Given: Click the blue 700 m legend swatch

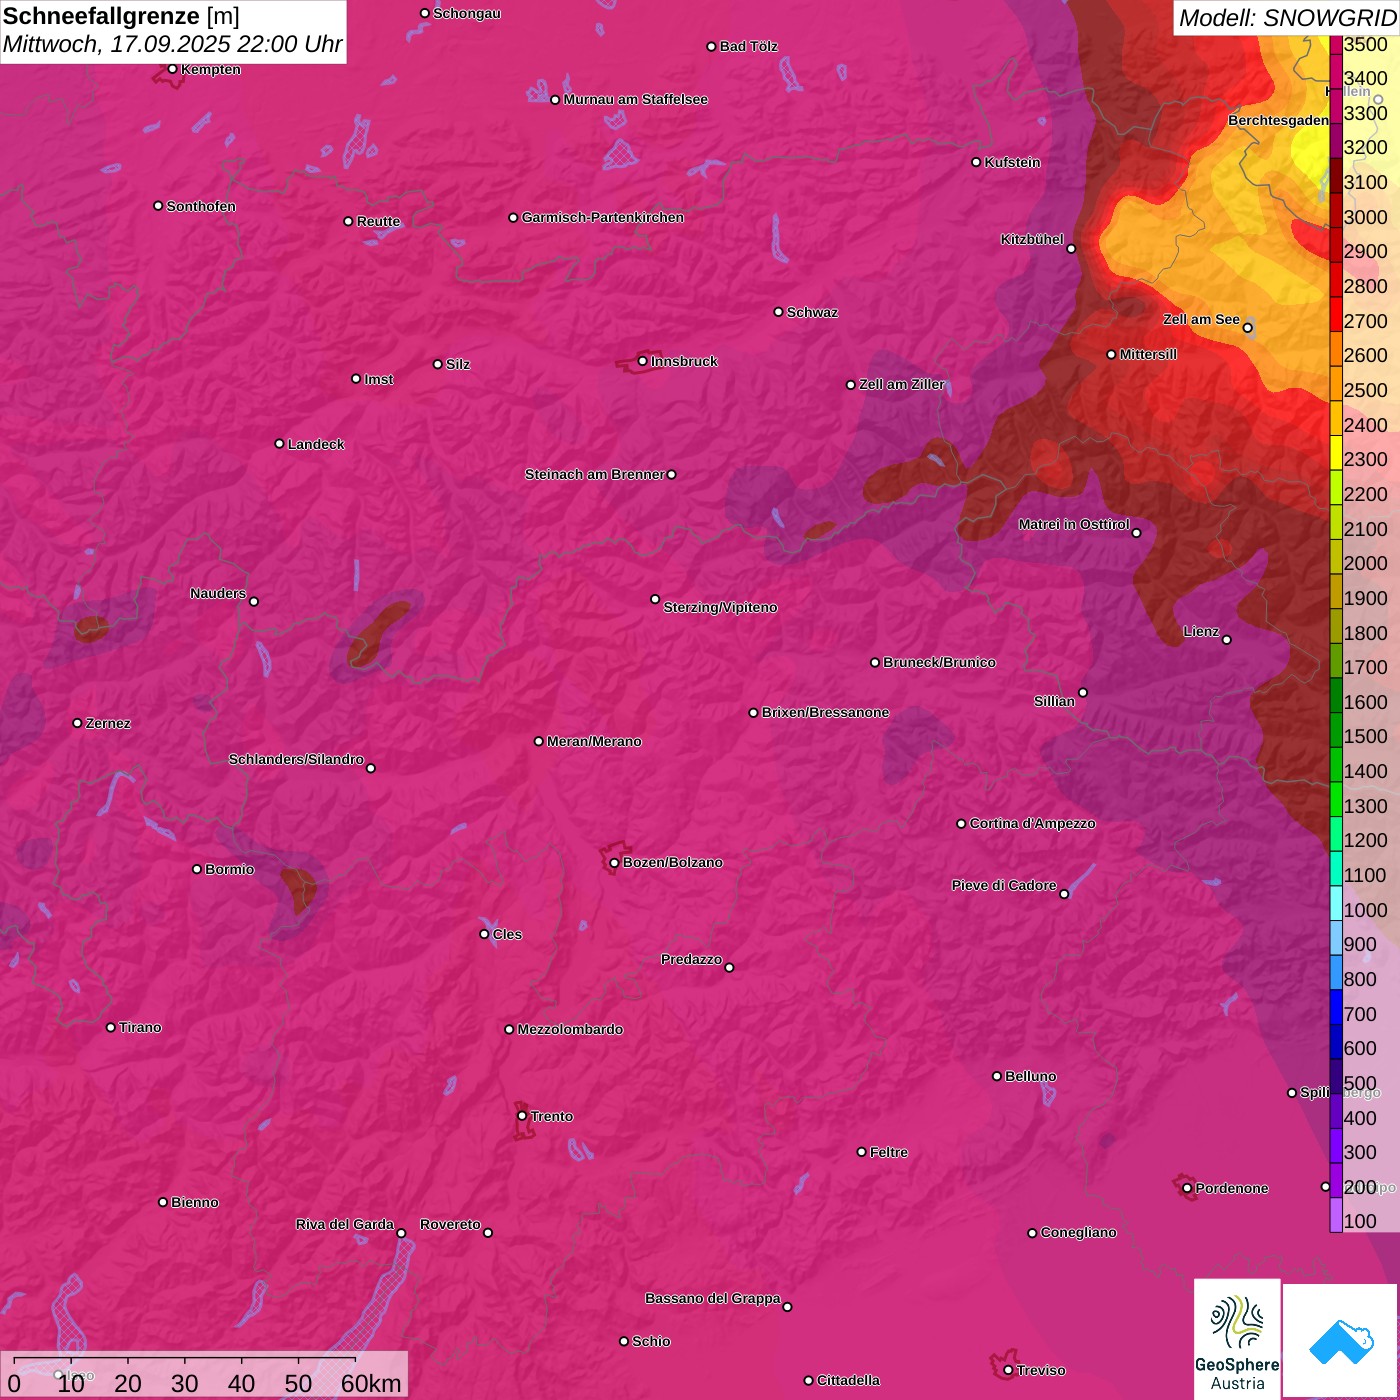Looking at the screenshot, I should [x=1335, y=1007].
